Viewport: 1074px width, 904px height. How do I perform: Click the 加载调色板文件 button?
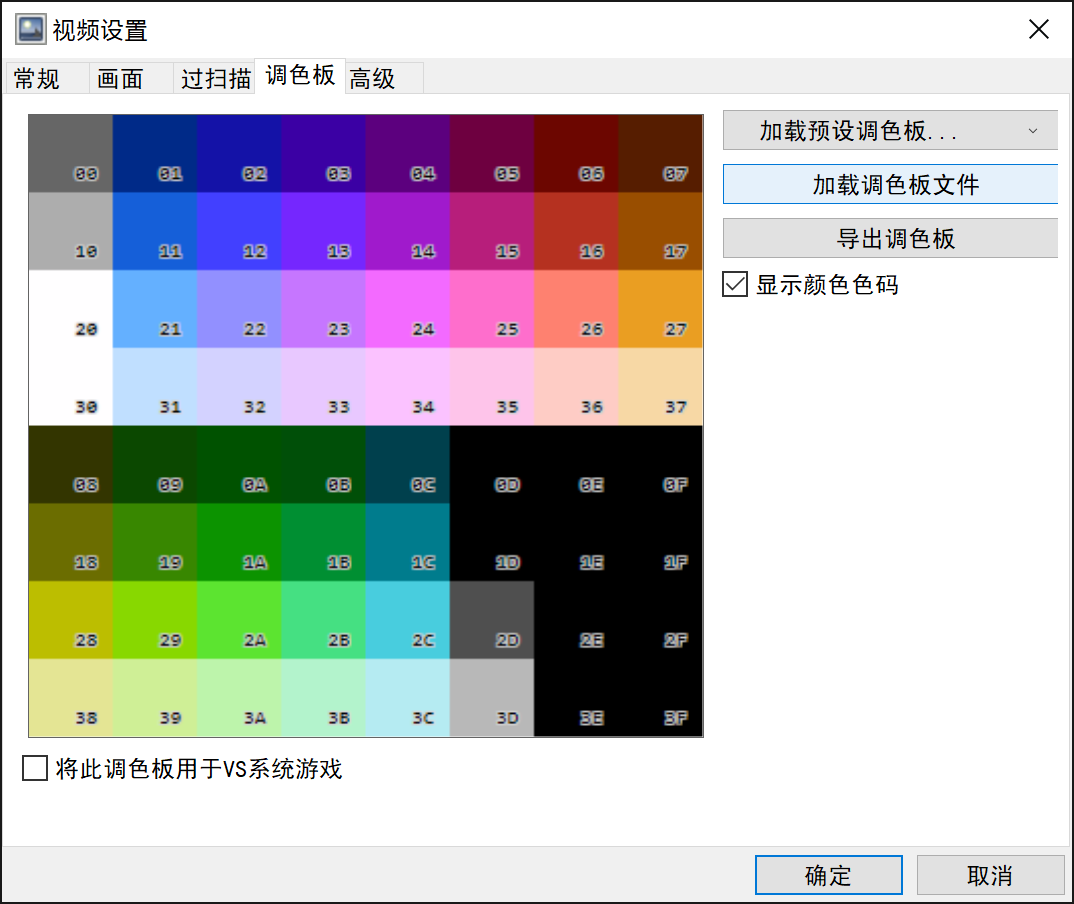coord(890,184)
